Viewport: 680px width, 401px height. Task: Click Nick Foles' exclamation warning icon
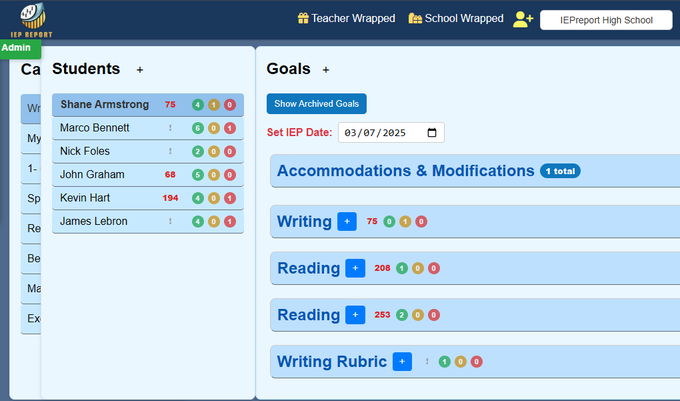(x=170, y=151)
